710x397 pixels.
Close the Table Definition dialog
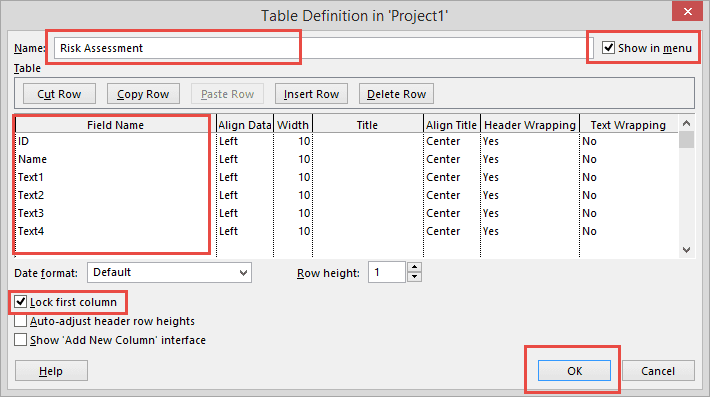coord(687,11)
